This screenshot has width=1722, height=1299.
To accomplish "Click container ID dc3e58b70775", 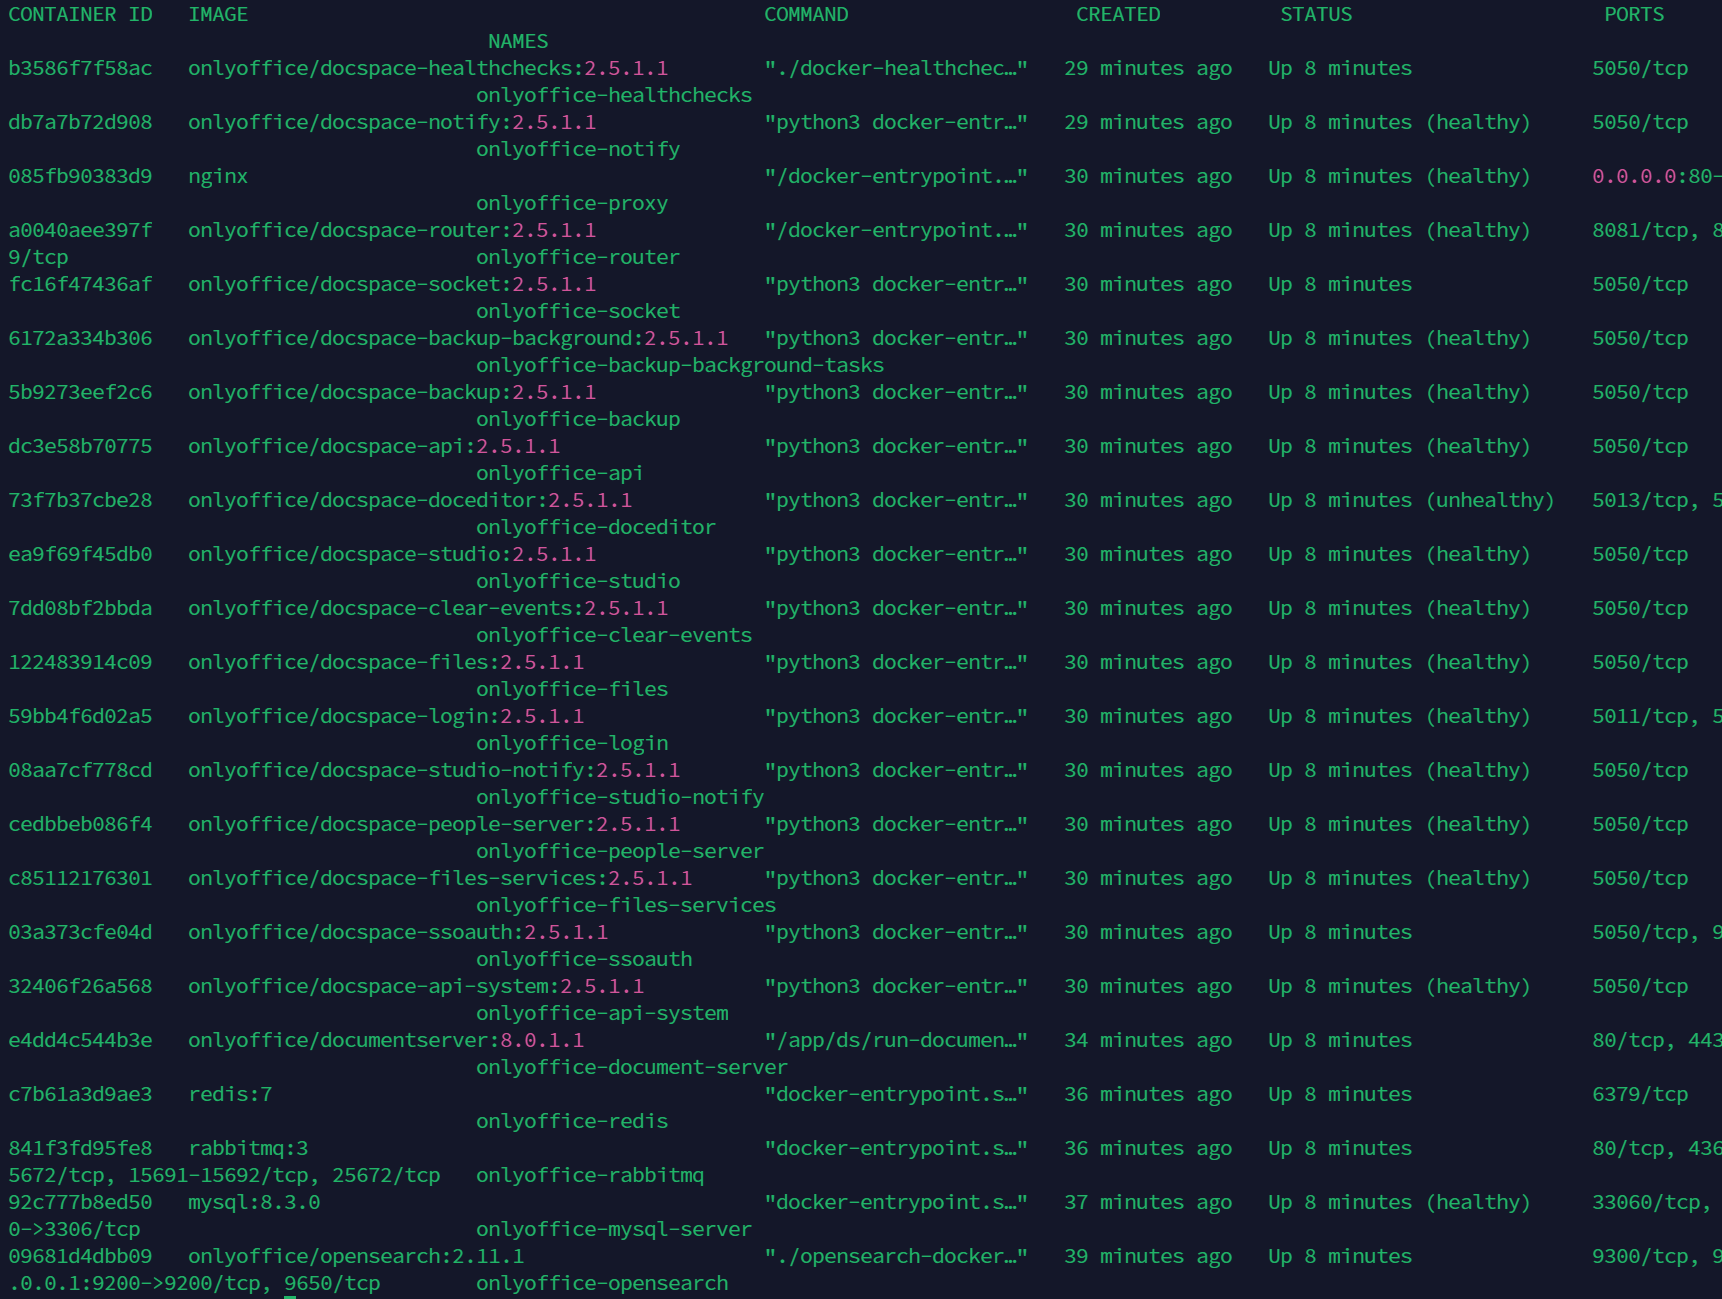I will pyautogui.click(x=80, y=446).
